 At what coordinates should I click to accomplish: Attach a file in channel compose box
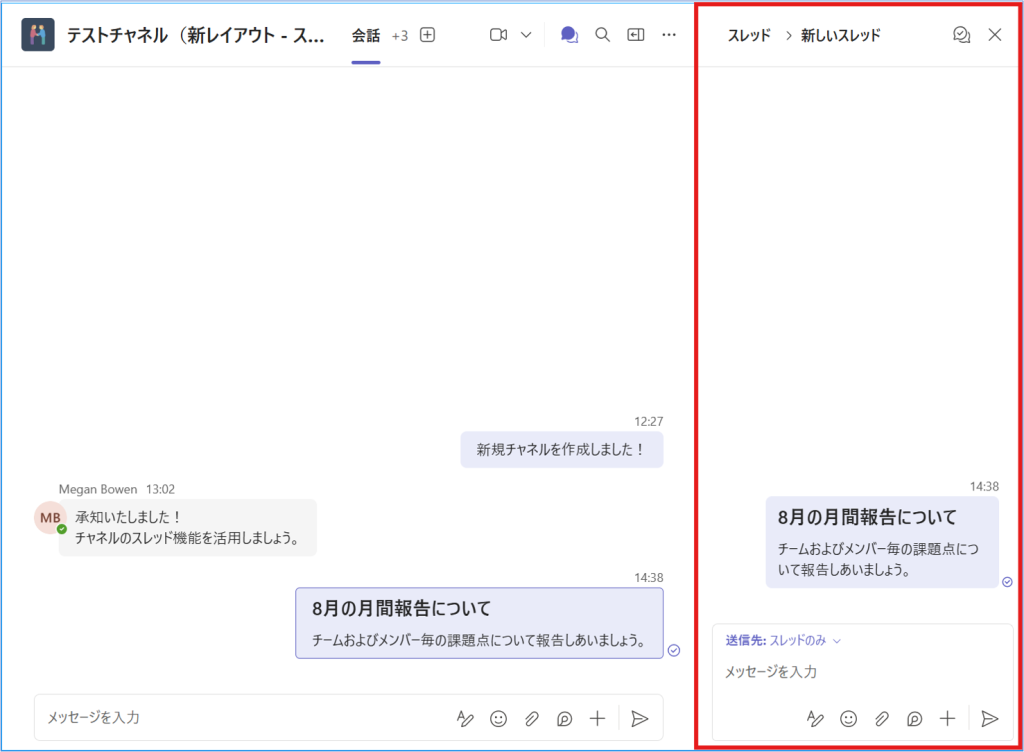(532, 719)
